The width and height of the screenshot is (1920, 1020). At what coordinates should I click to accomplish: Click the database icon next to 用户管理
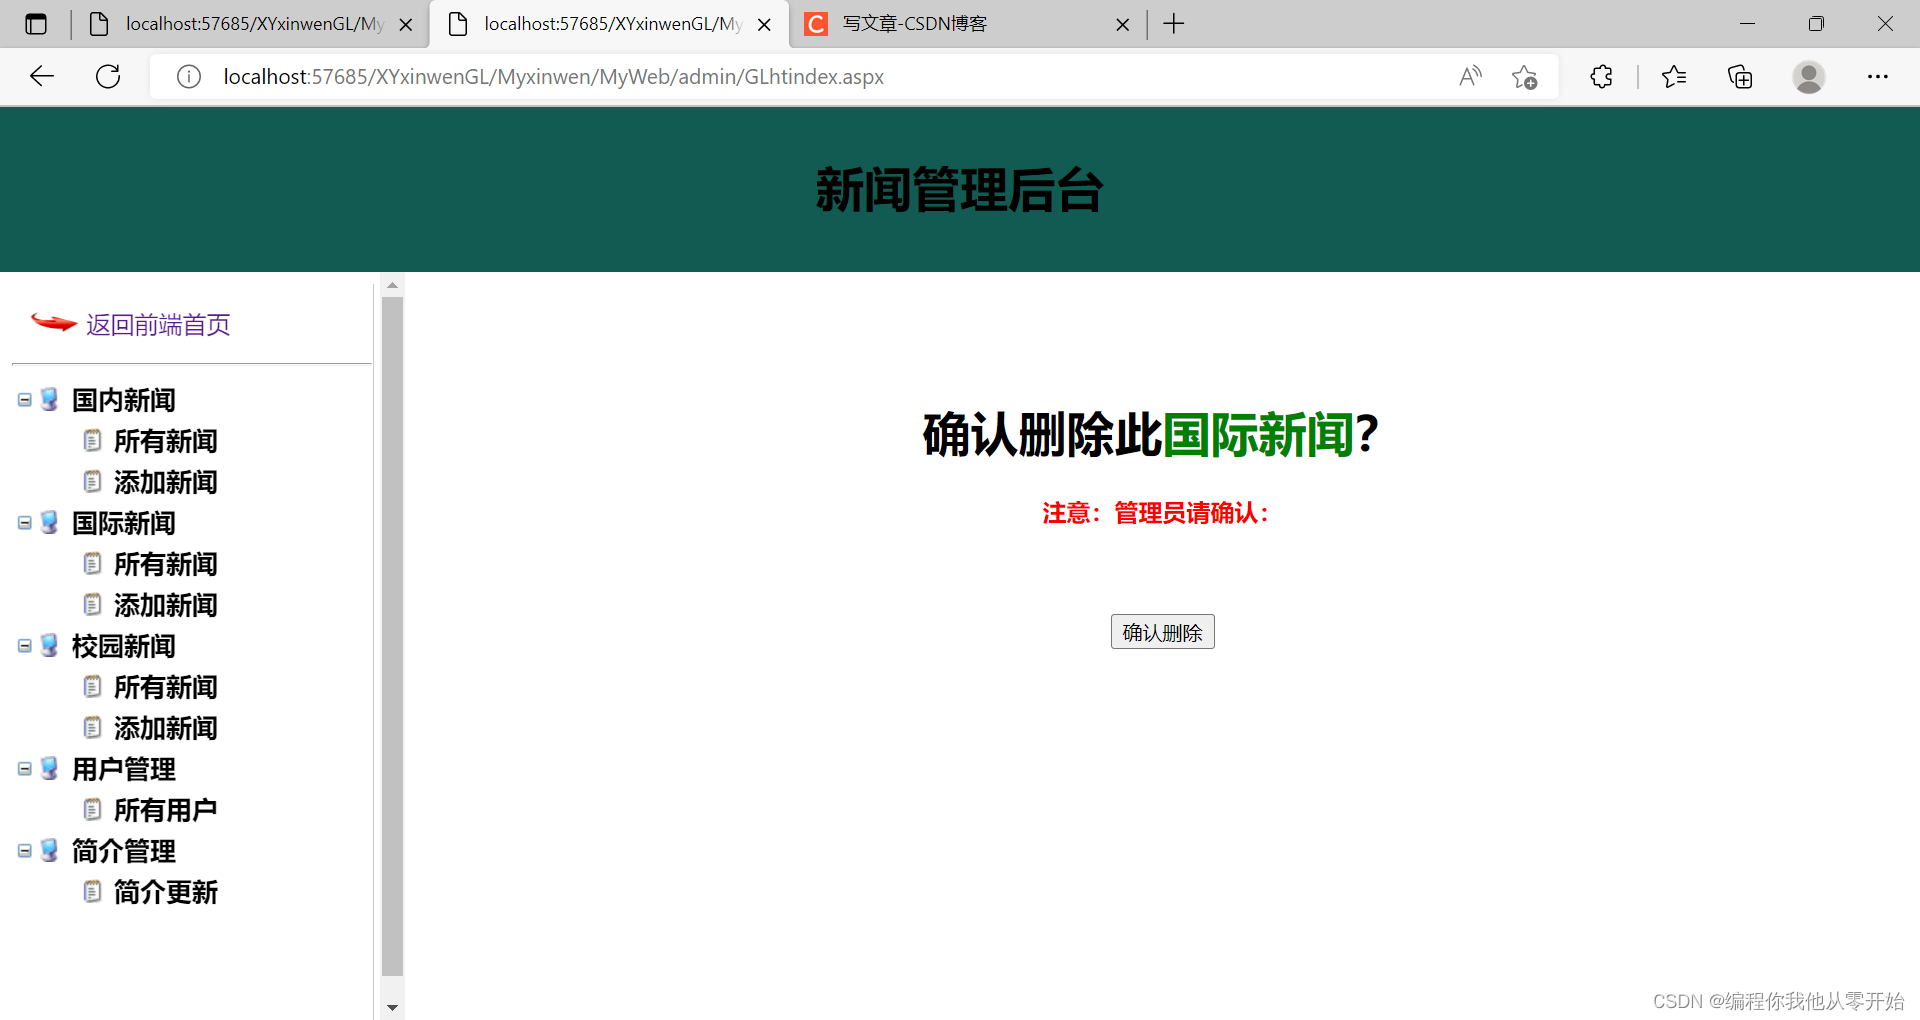(x=49, y=768)
